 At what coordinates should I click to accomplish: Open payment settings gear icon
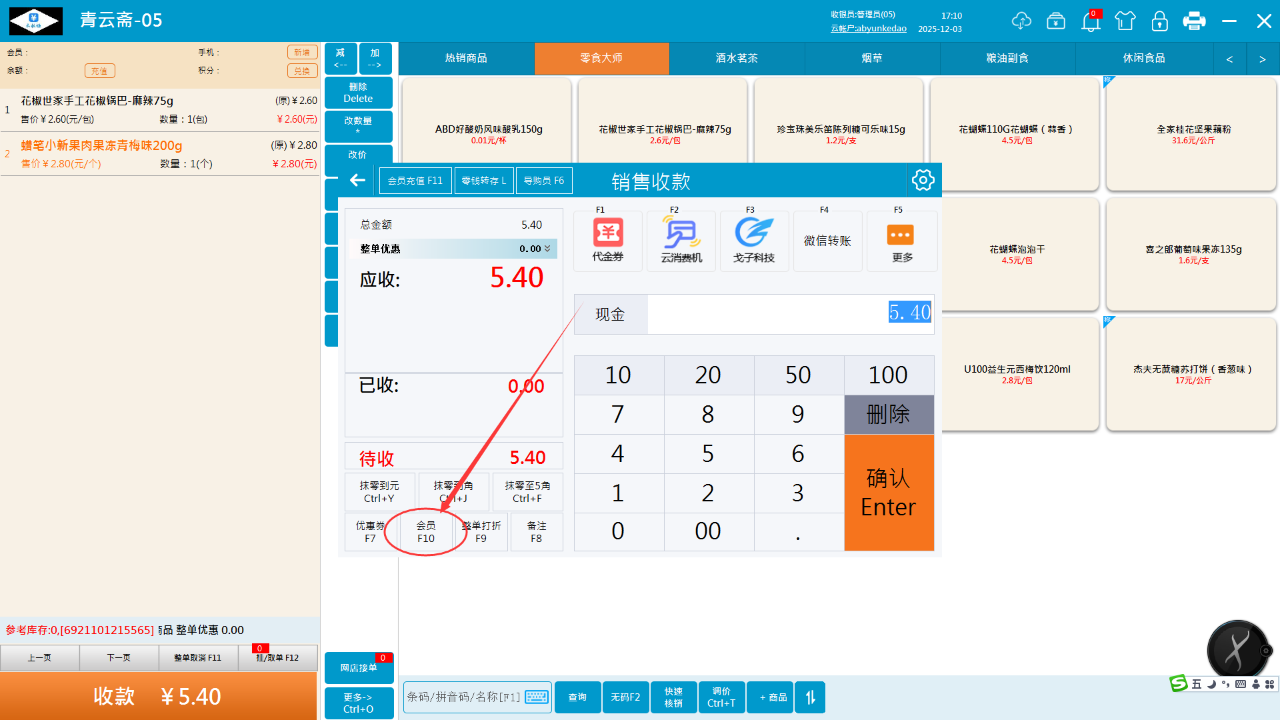[x=922, y=180]
